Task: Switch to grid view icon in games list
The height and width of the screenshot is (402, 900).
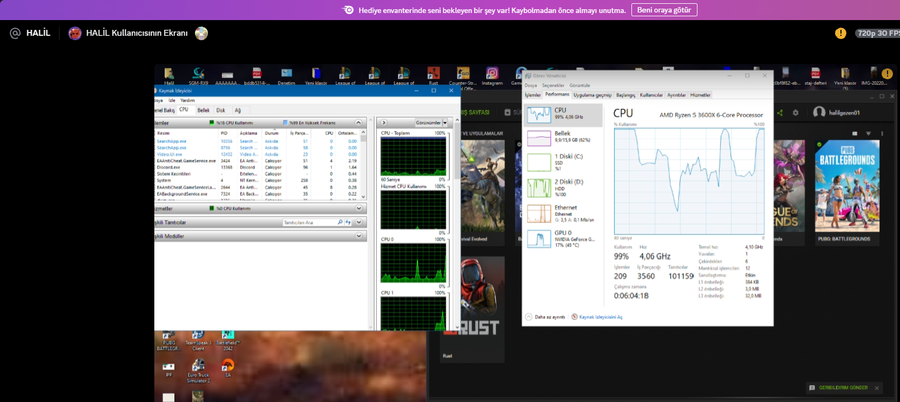Action: coord(855,133)
